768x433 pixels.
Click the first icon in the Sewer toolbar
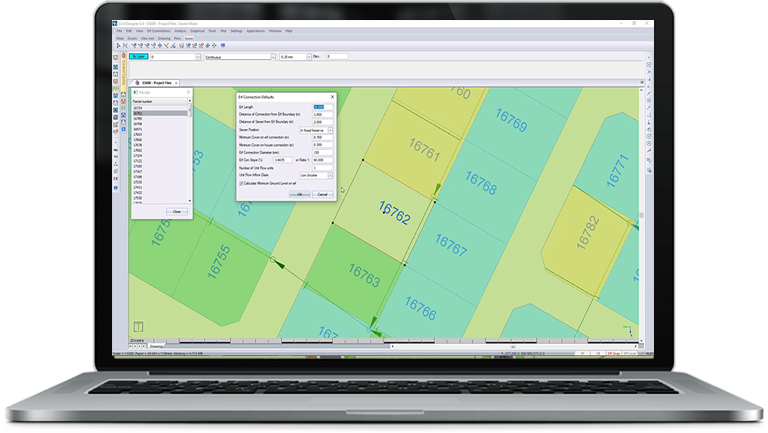[117, 45]
